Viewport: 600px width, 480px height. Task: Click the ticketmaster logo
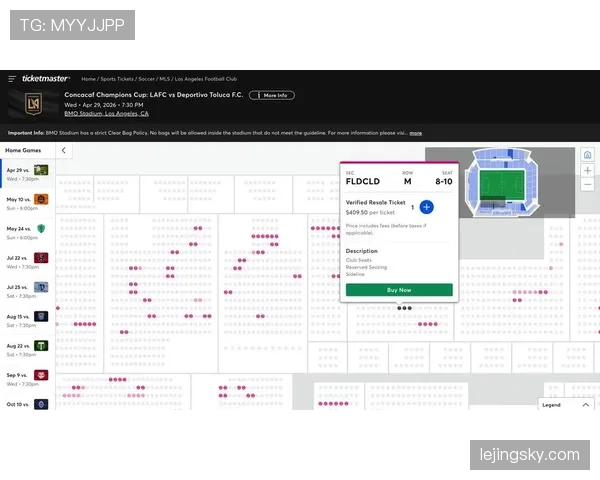[x=46, y=78]
